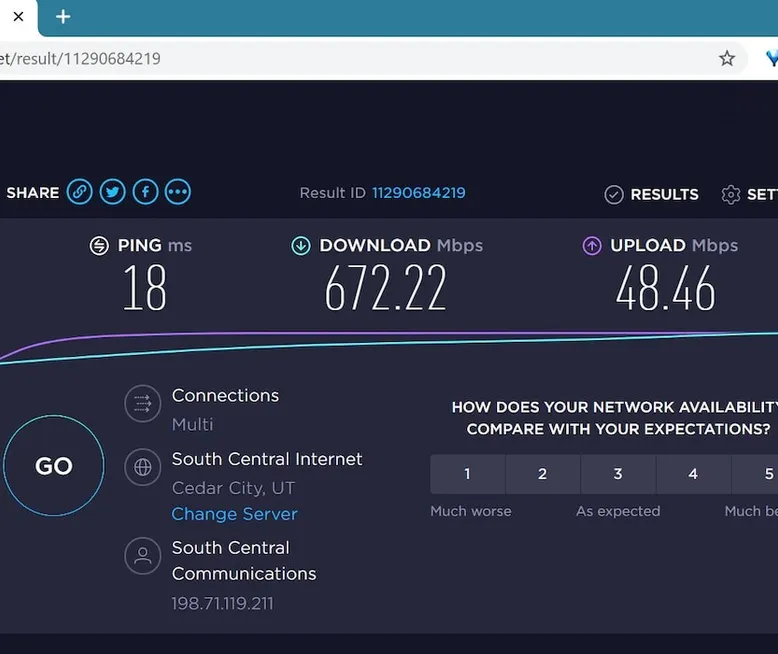Select the ping value 18
Image resolution: width=778 pixels, height=654 pixels.
(x=144, y=288)
